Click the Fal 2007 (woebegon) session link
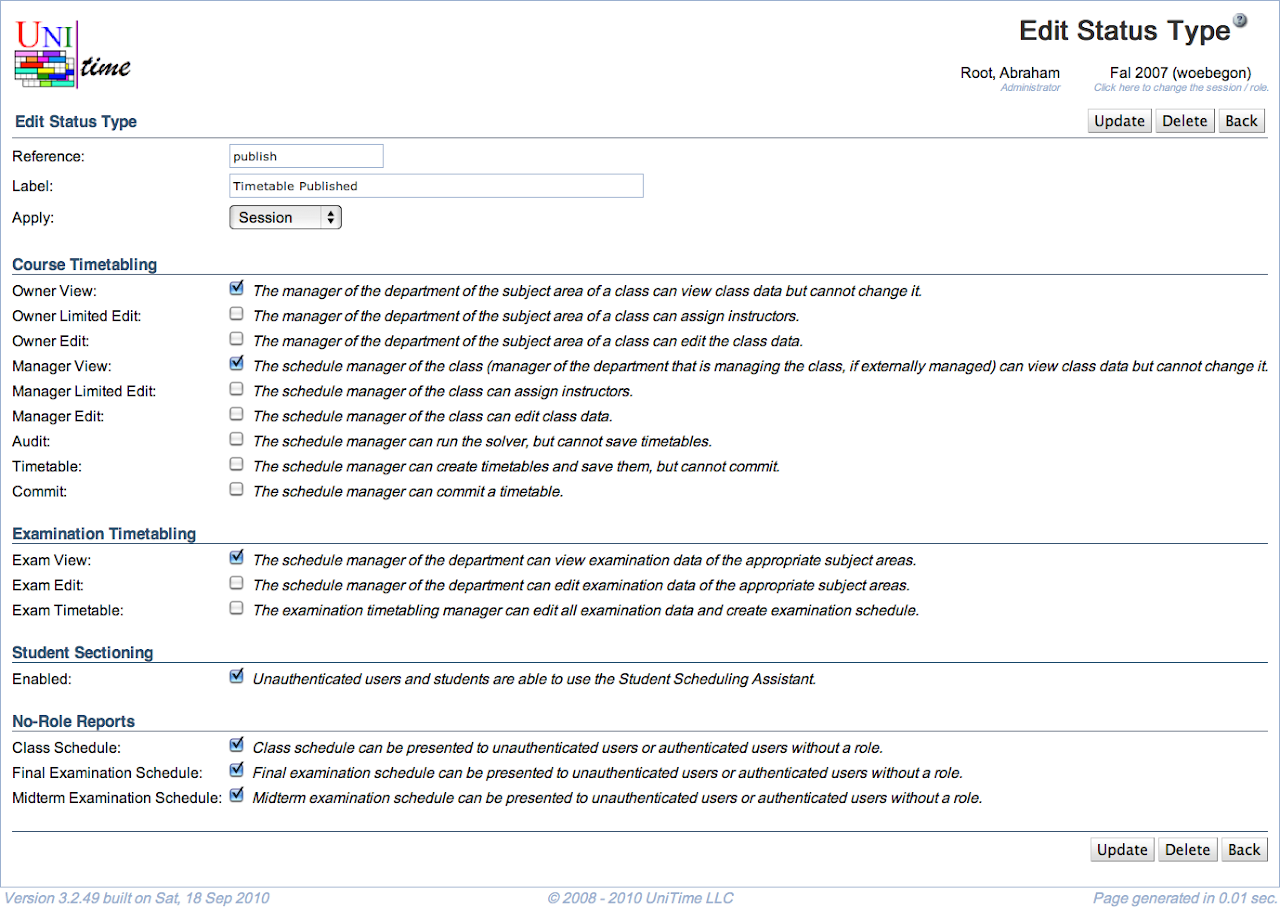Image resolution: width=1280 pixels, height=908 pixels. coord(1180,73)
